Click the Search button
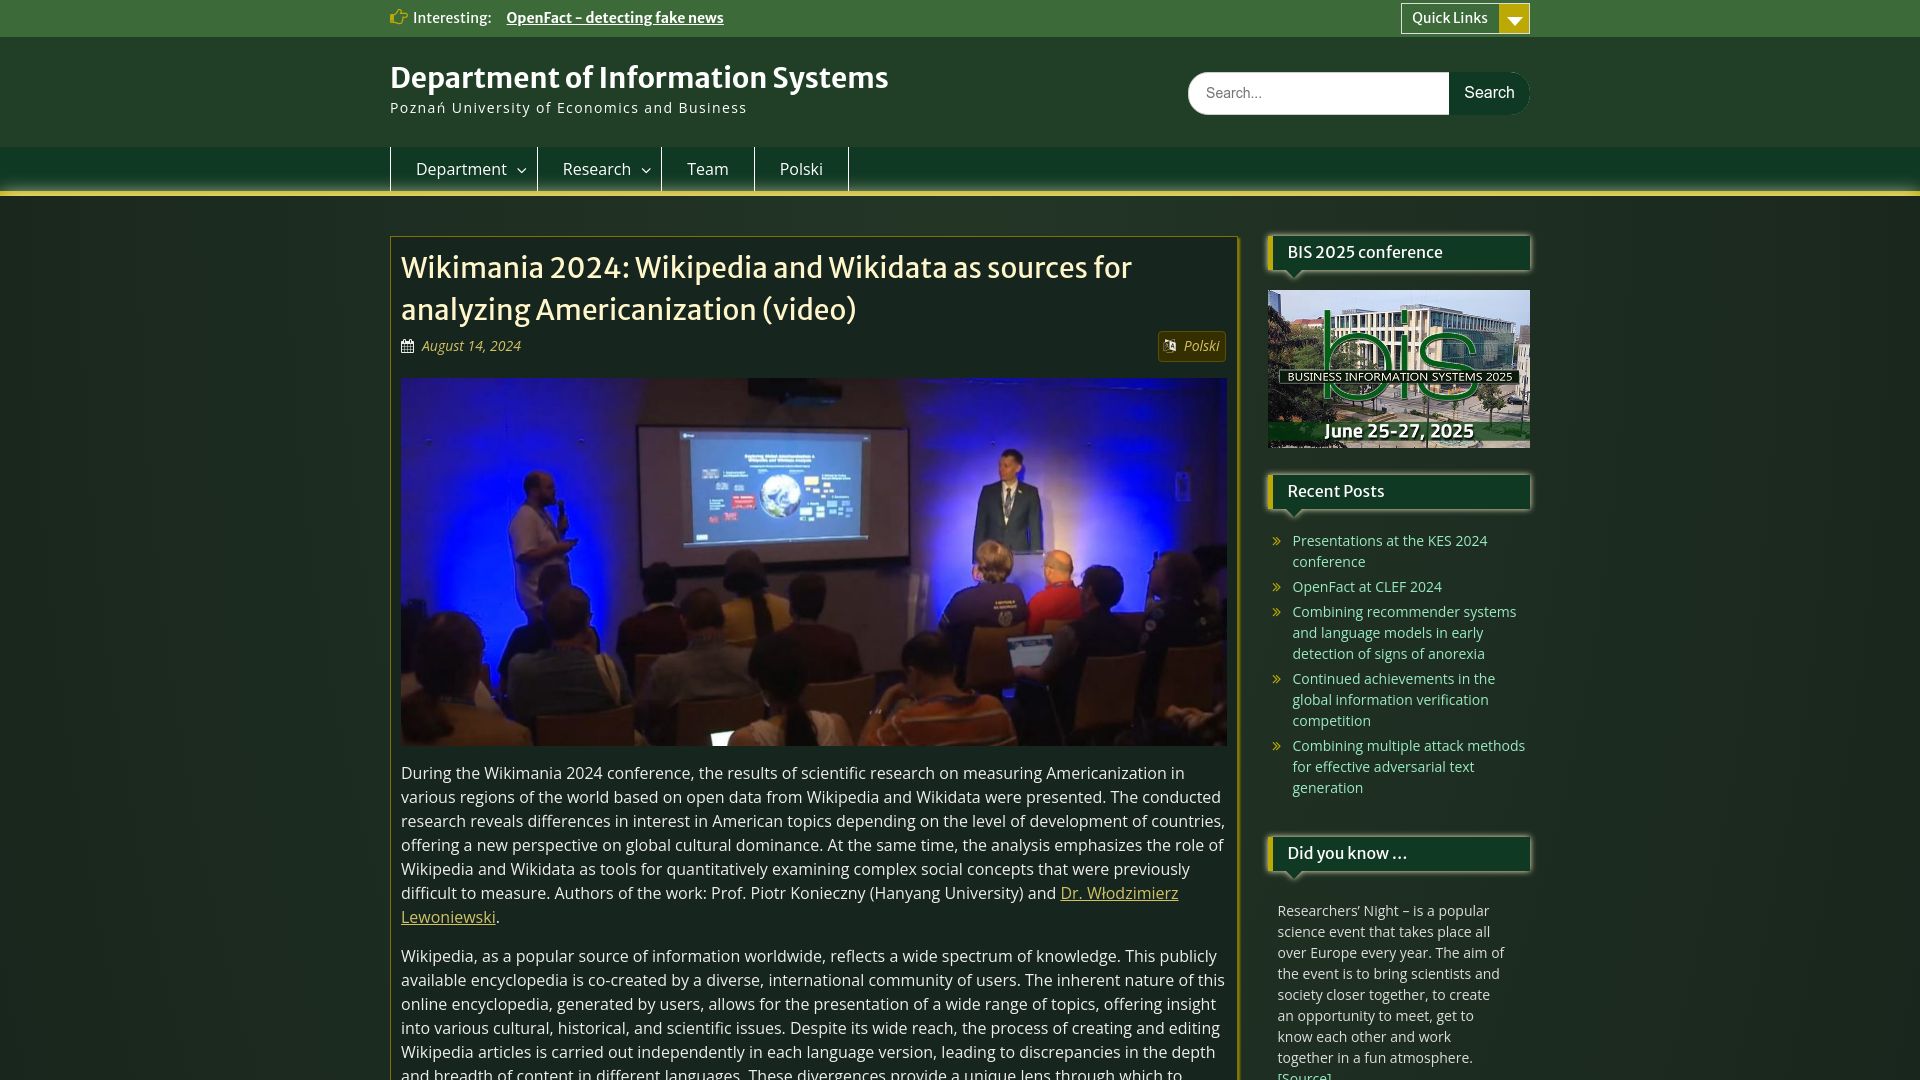This screenshot has height=1080, width=1920. click(1489, 93)
